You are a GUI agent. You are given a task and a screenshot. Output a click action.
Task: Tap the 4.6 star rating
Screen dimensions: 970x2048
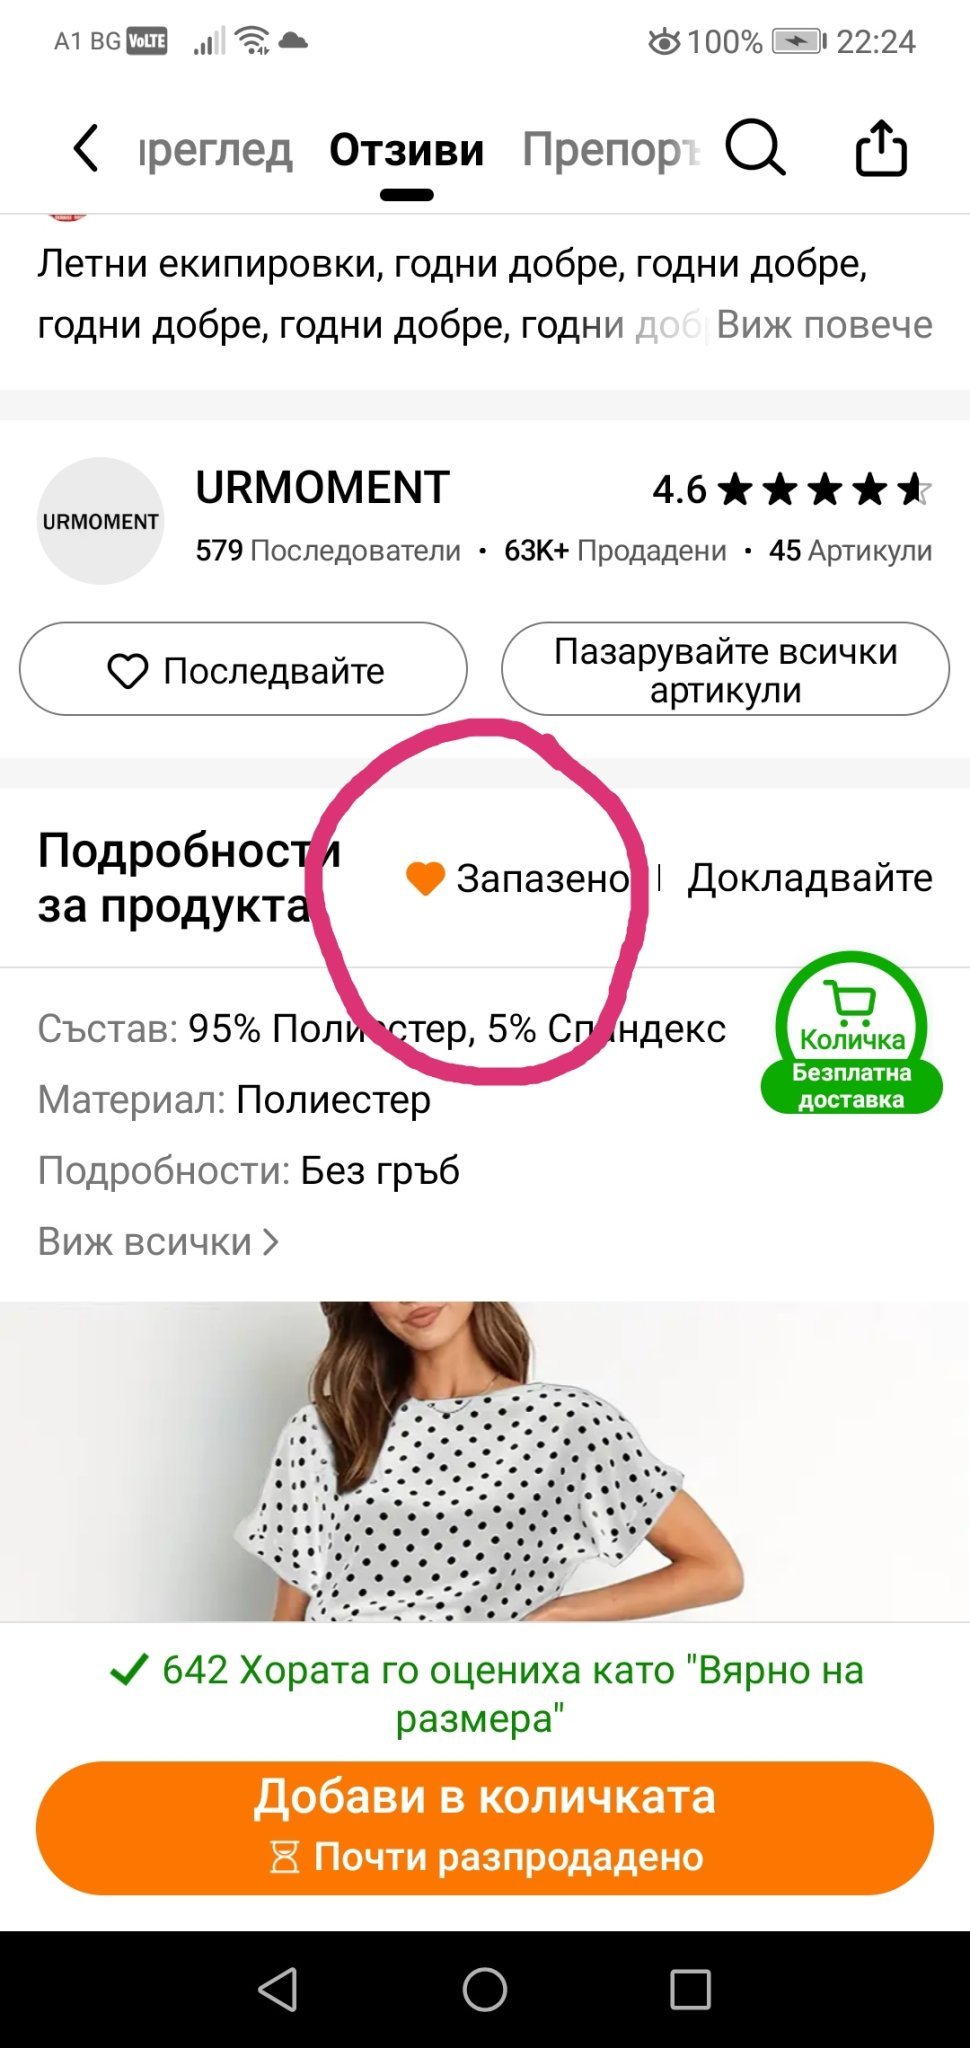tap(792, 490)
